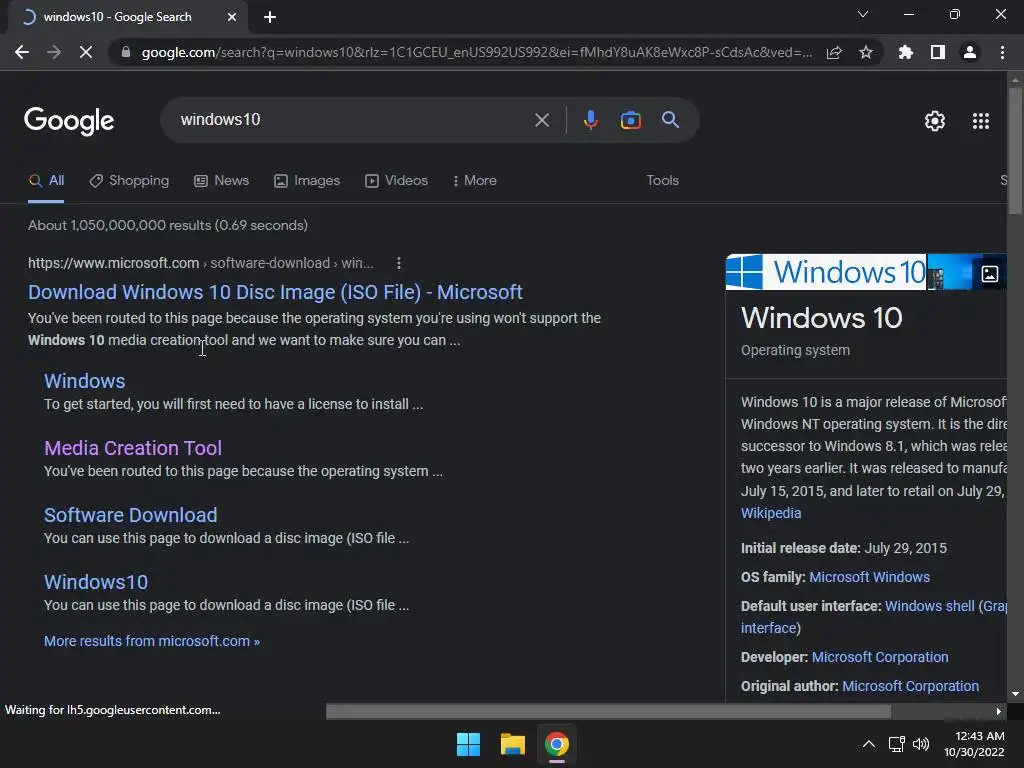
Task: Expand the More search categories
Action: point(475,181)
